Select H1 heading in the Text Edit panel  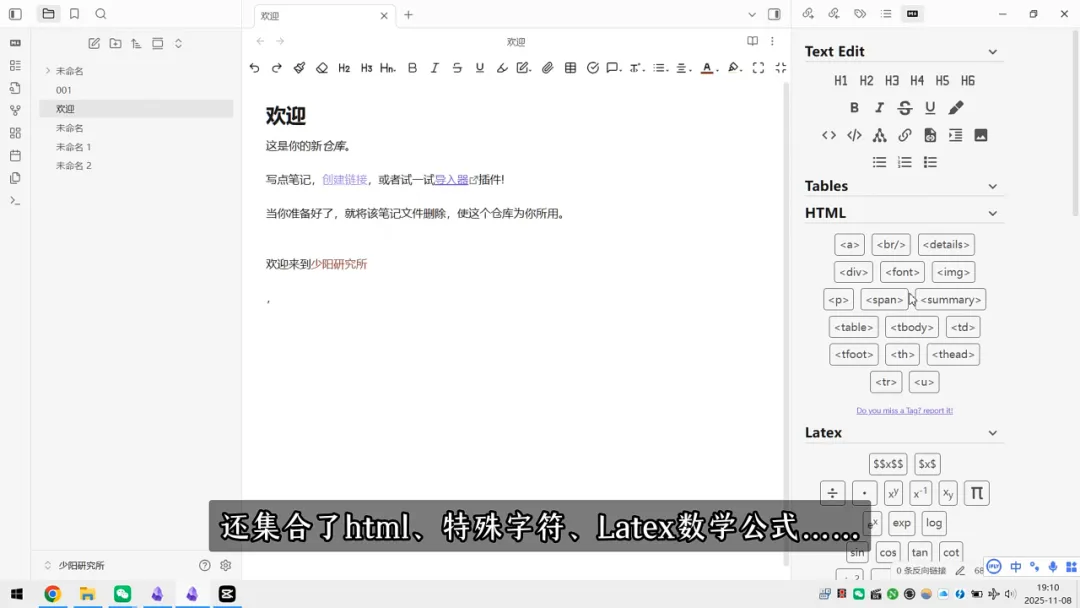[x=841, y=80]
